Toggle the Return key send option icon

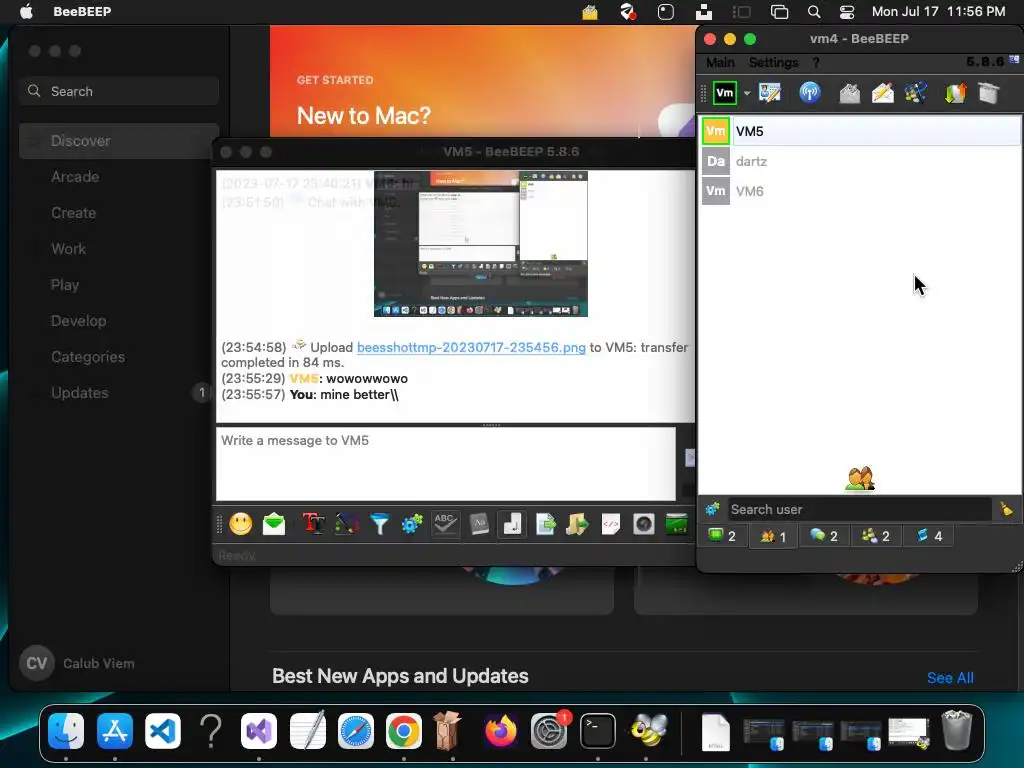[513, 524]
